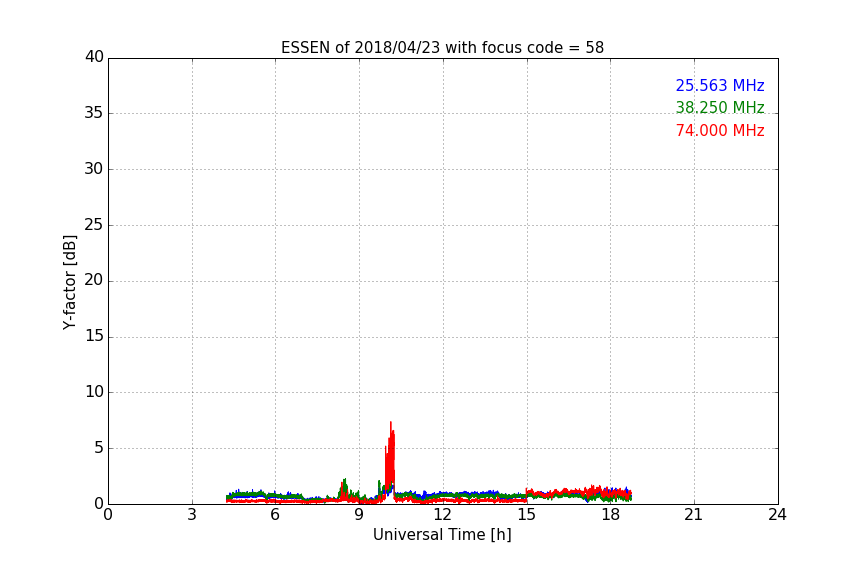Click the y-axis tick label '20'
The image size is (864, 576).
tap(94, 280)
